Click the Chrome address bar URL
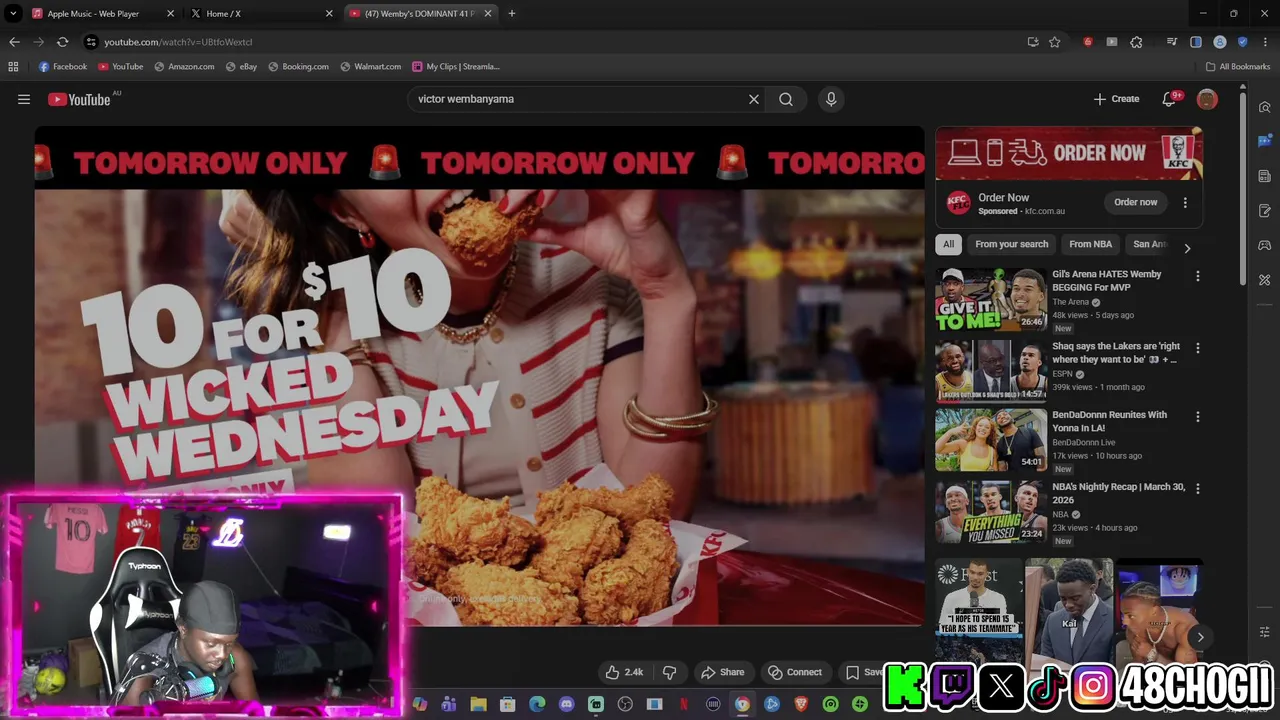 coord(178,42)
